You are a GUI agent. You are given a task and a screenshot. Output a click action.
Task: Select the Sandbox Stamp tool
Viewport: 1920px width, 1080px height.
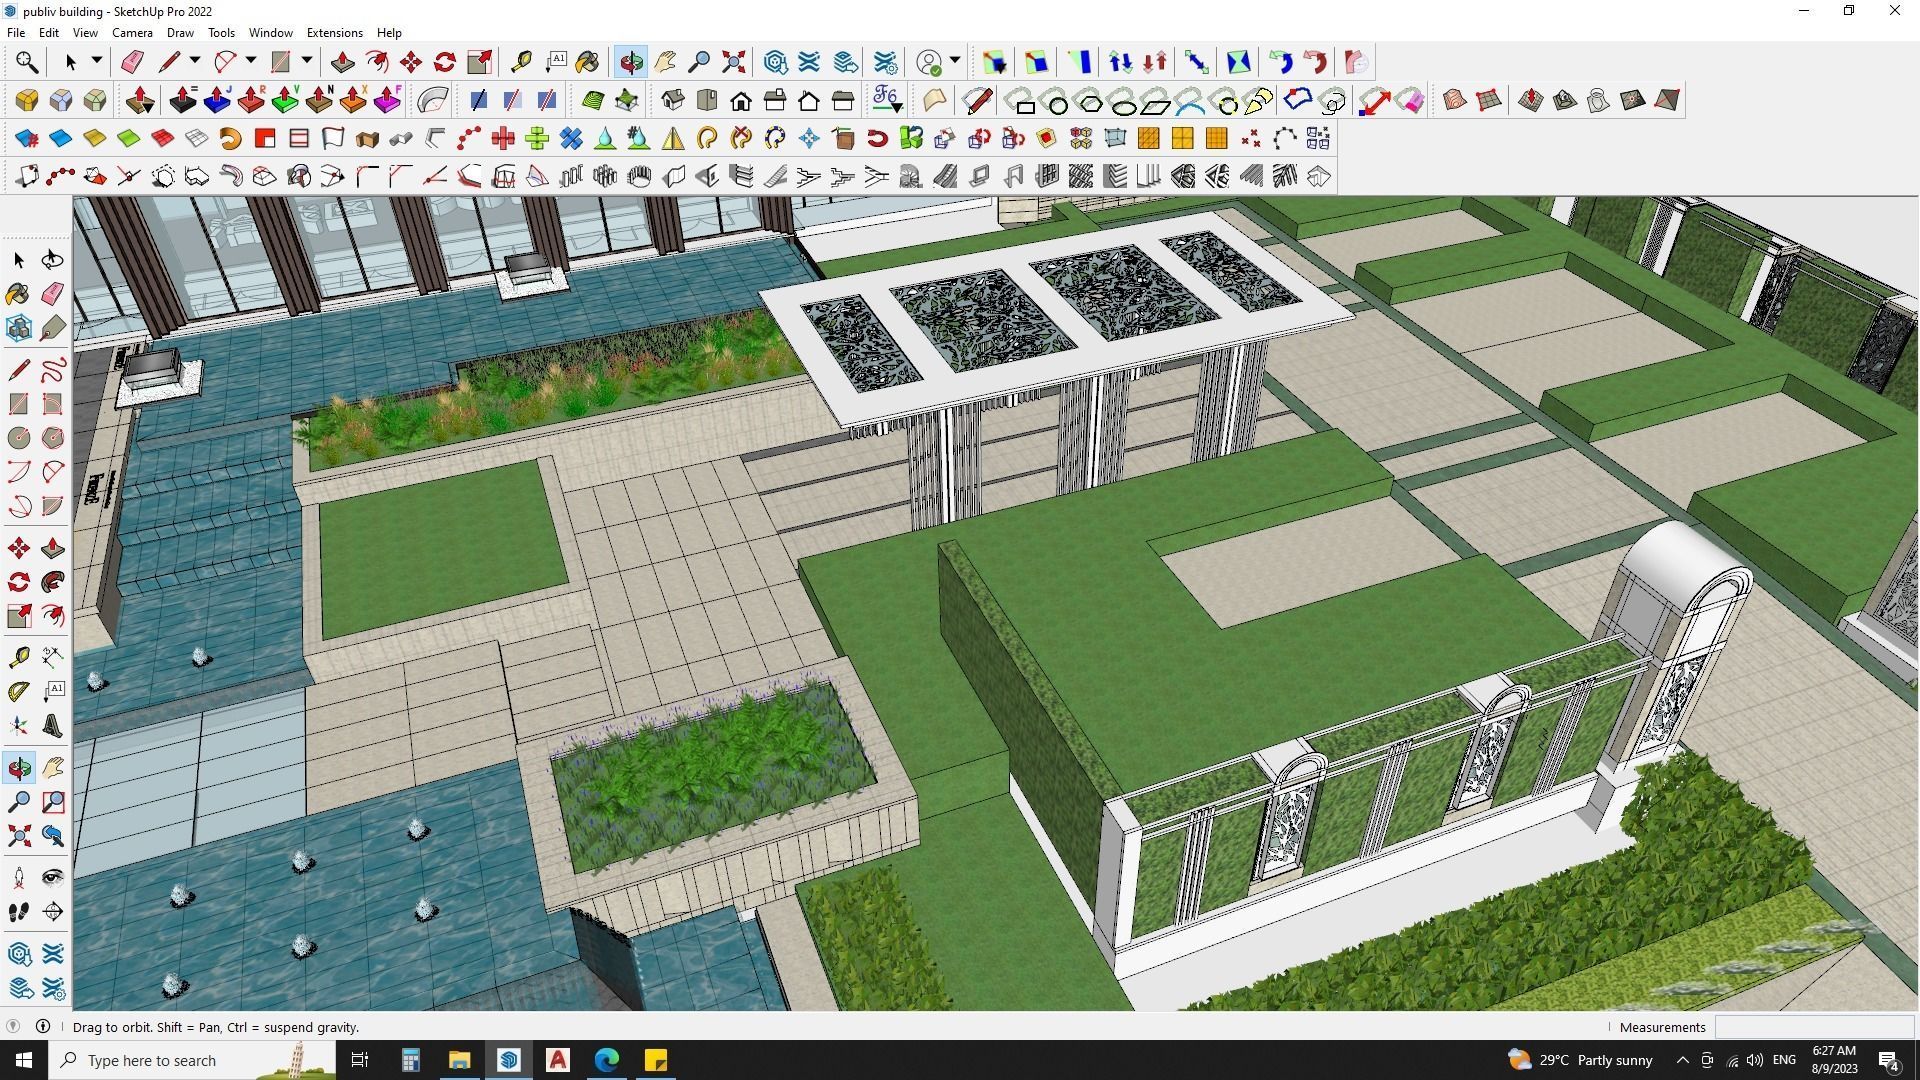tap(1565, 100)
